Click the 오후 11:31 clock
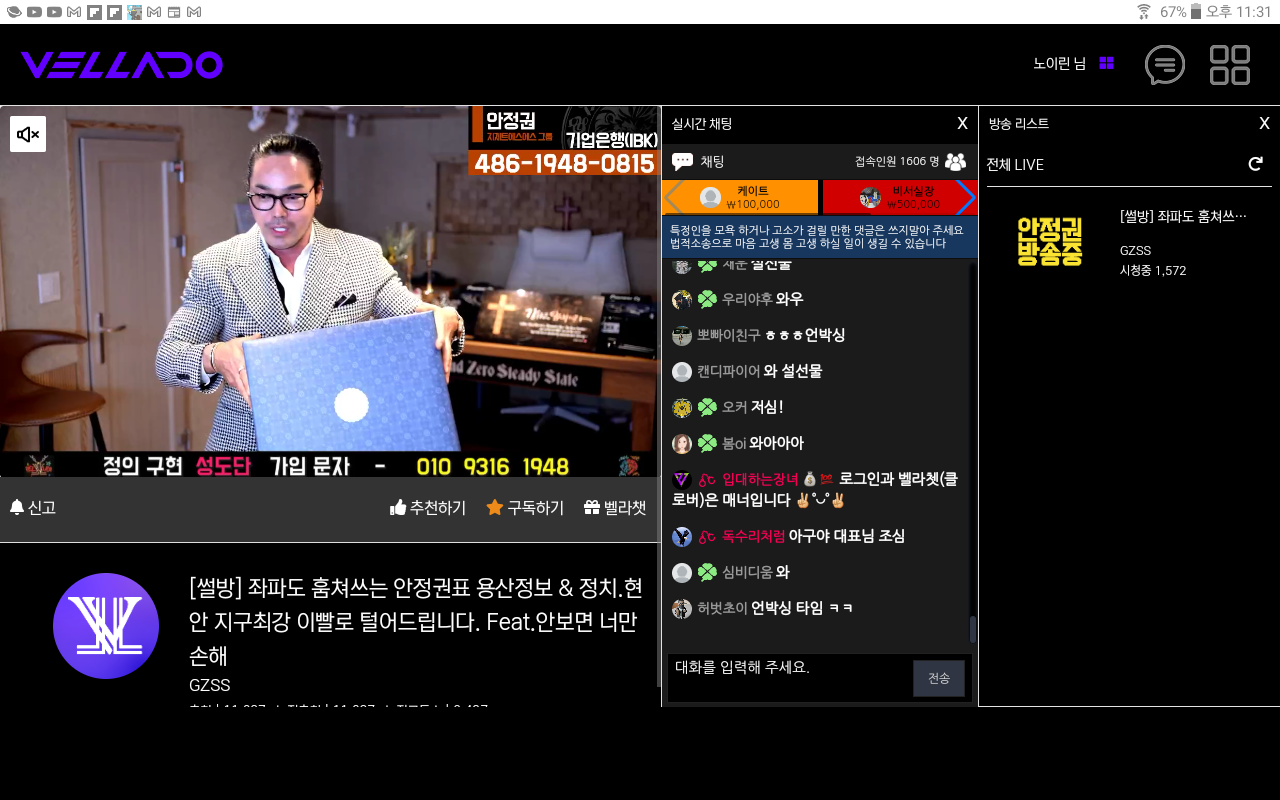This screenshot has height=800, width=1280. [x=1238, y=12]
